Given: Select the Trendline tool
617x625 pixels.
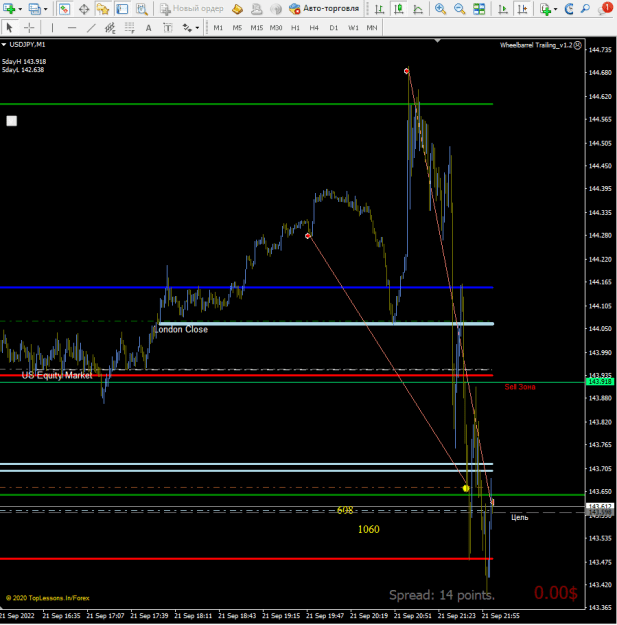Looking at the screenshot, I should [x=91, y=28].
